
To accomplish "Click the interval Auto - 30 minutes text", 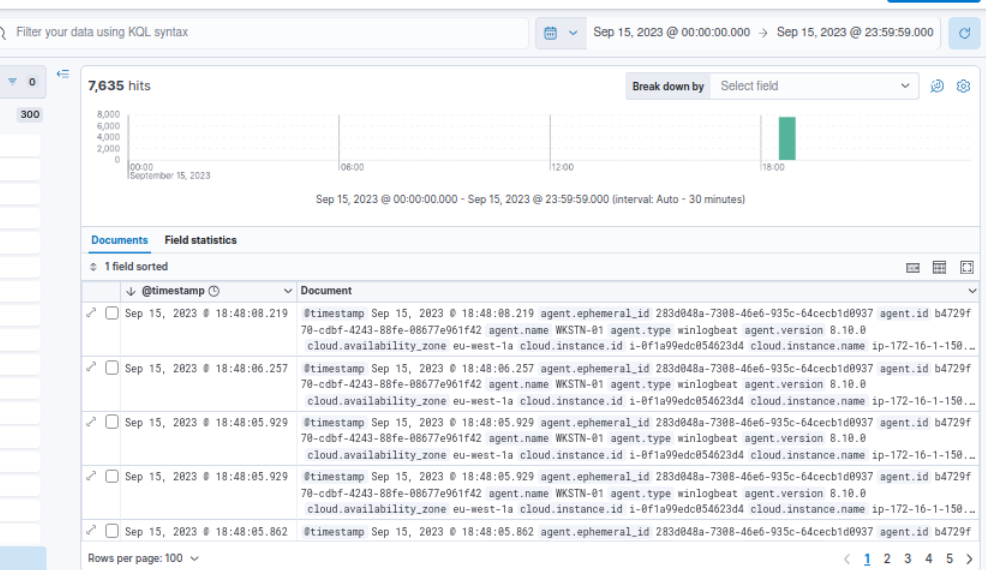I will [678, 199].
